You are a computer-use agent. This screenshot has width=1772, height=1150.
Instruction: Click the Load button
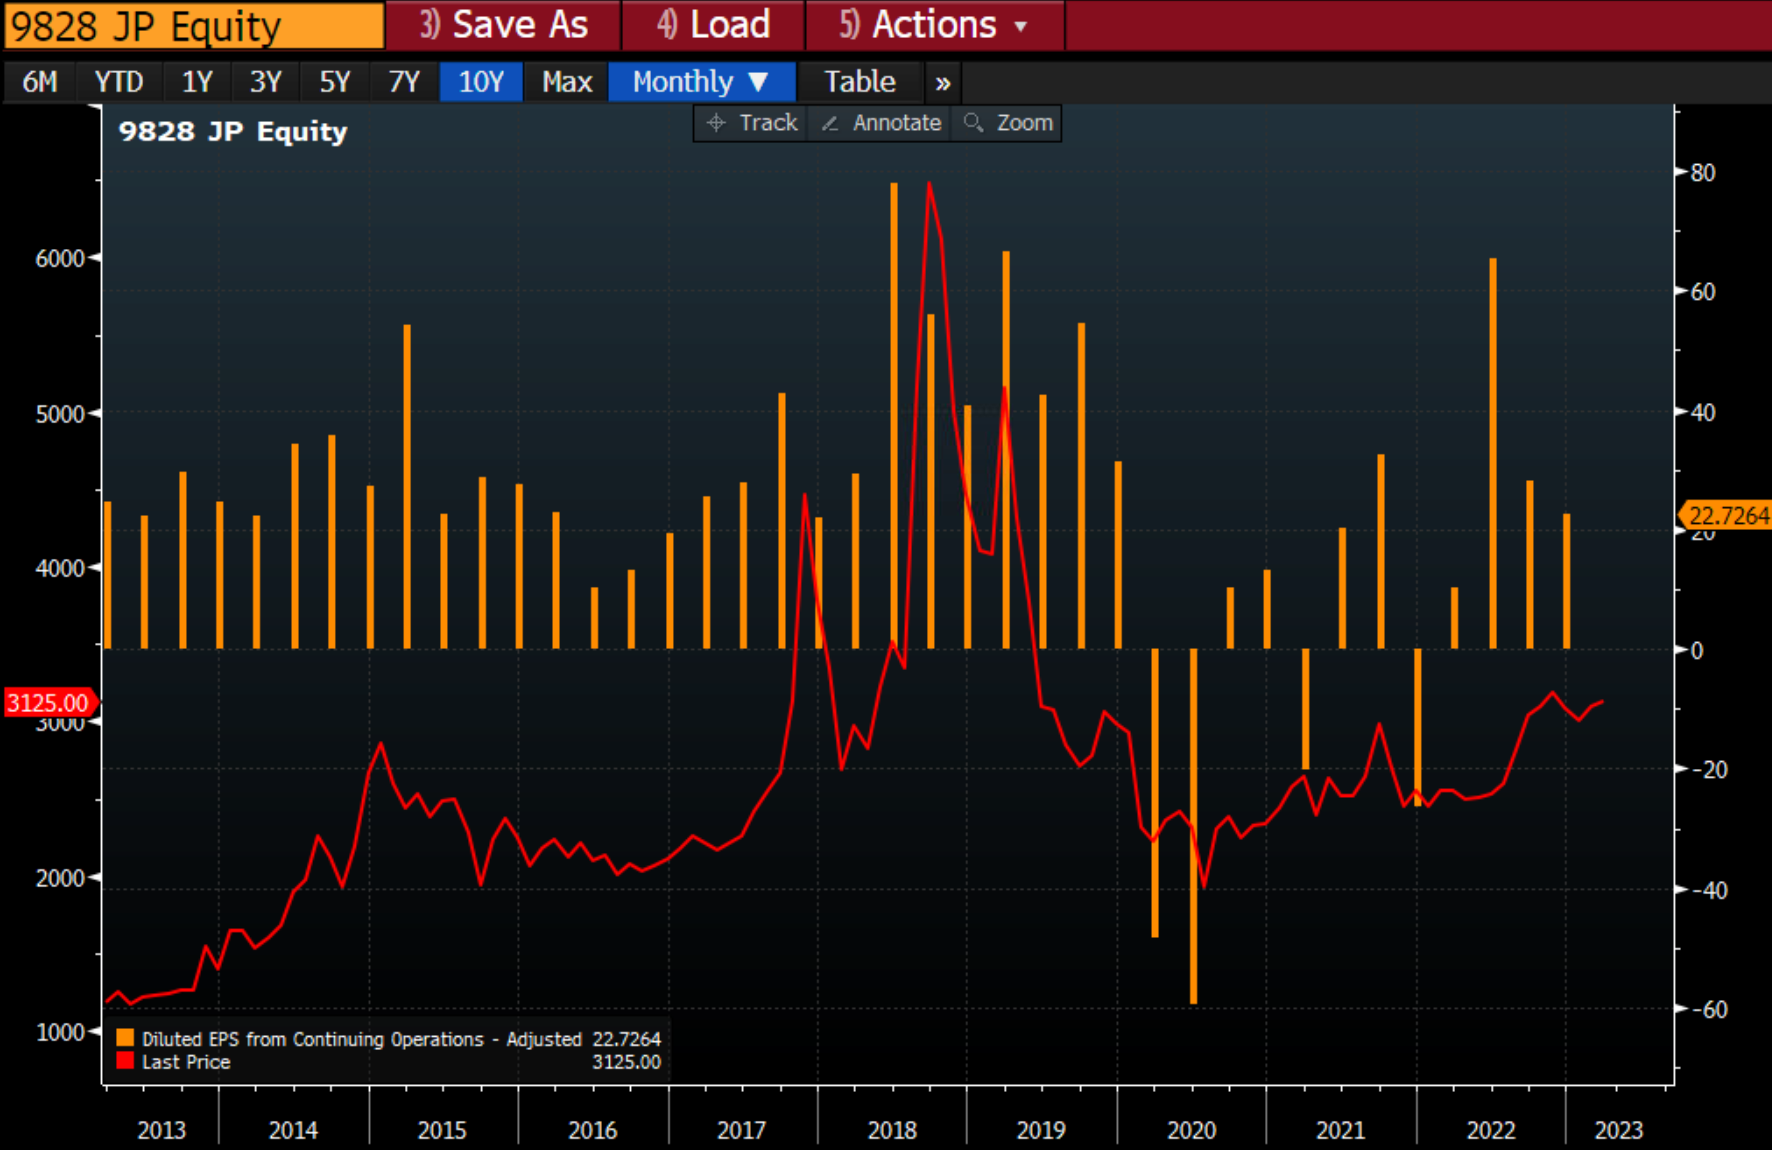coord(713,25)
